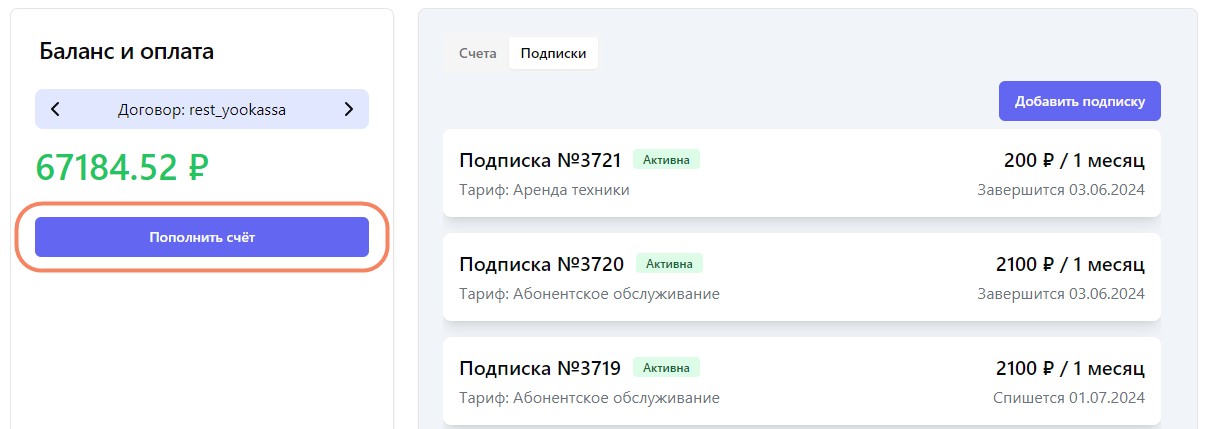This screenshot has width=1205, height=429.
Task: Click the Активна badge on subscription №3720
Action: [669, 263]
